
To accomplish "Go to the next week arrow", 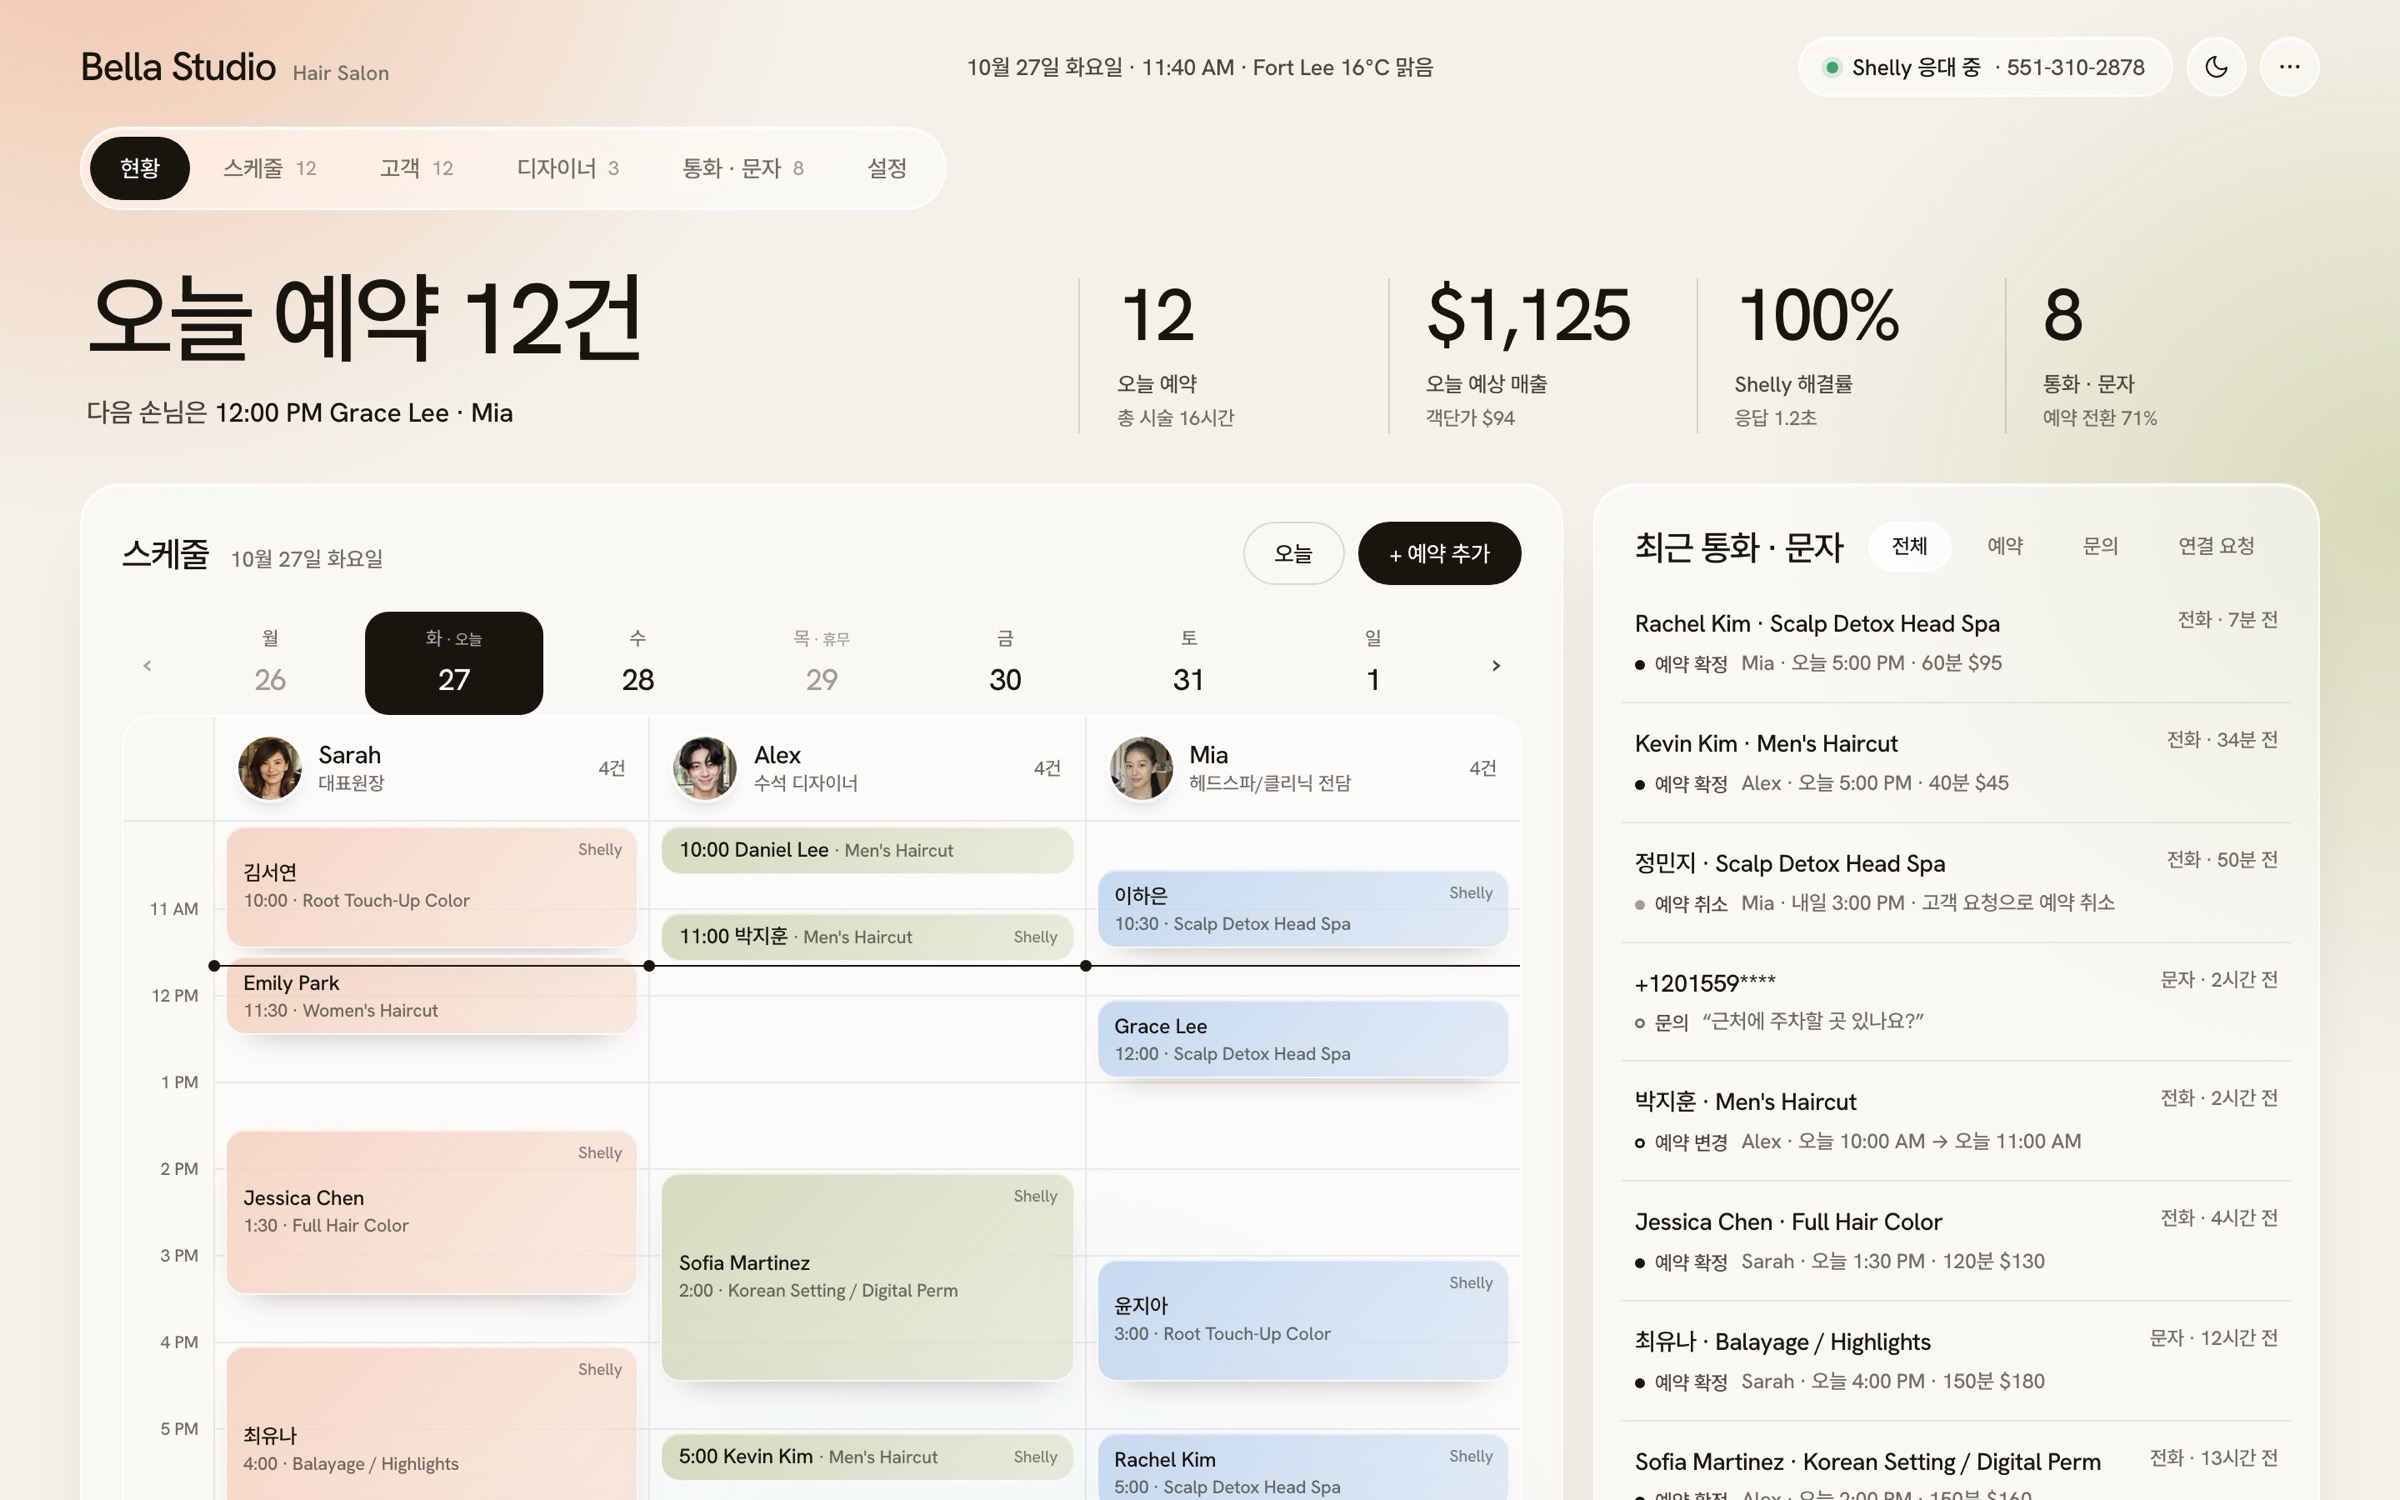I will tap(1496, 665).
